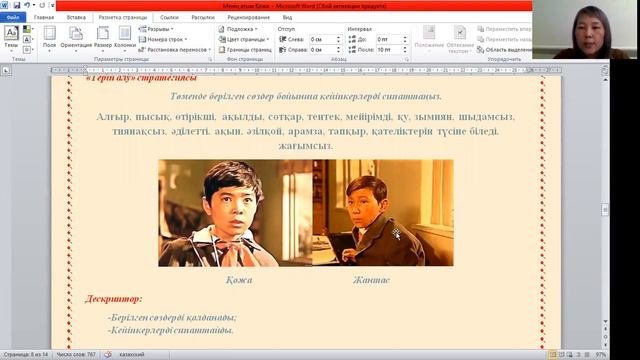Image resolution: width=640 pixels, height=360 pixels.
Task: Expand the Цвет страницы dropdown
Action: tap(244, 40)
